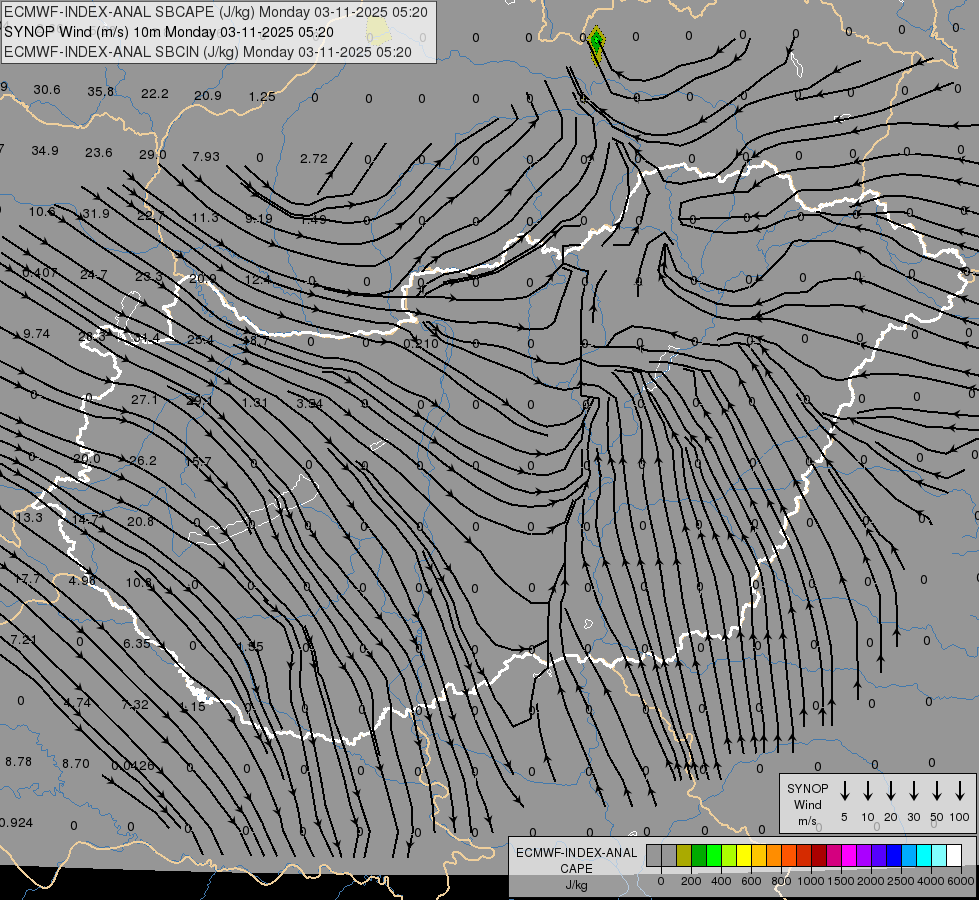Click the map value 30.6
Image resolution: width=979 pixels, height=900 pixels.
[x=47, y=90]
